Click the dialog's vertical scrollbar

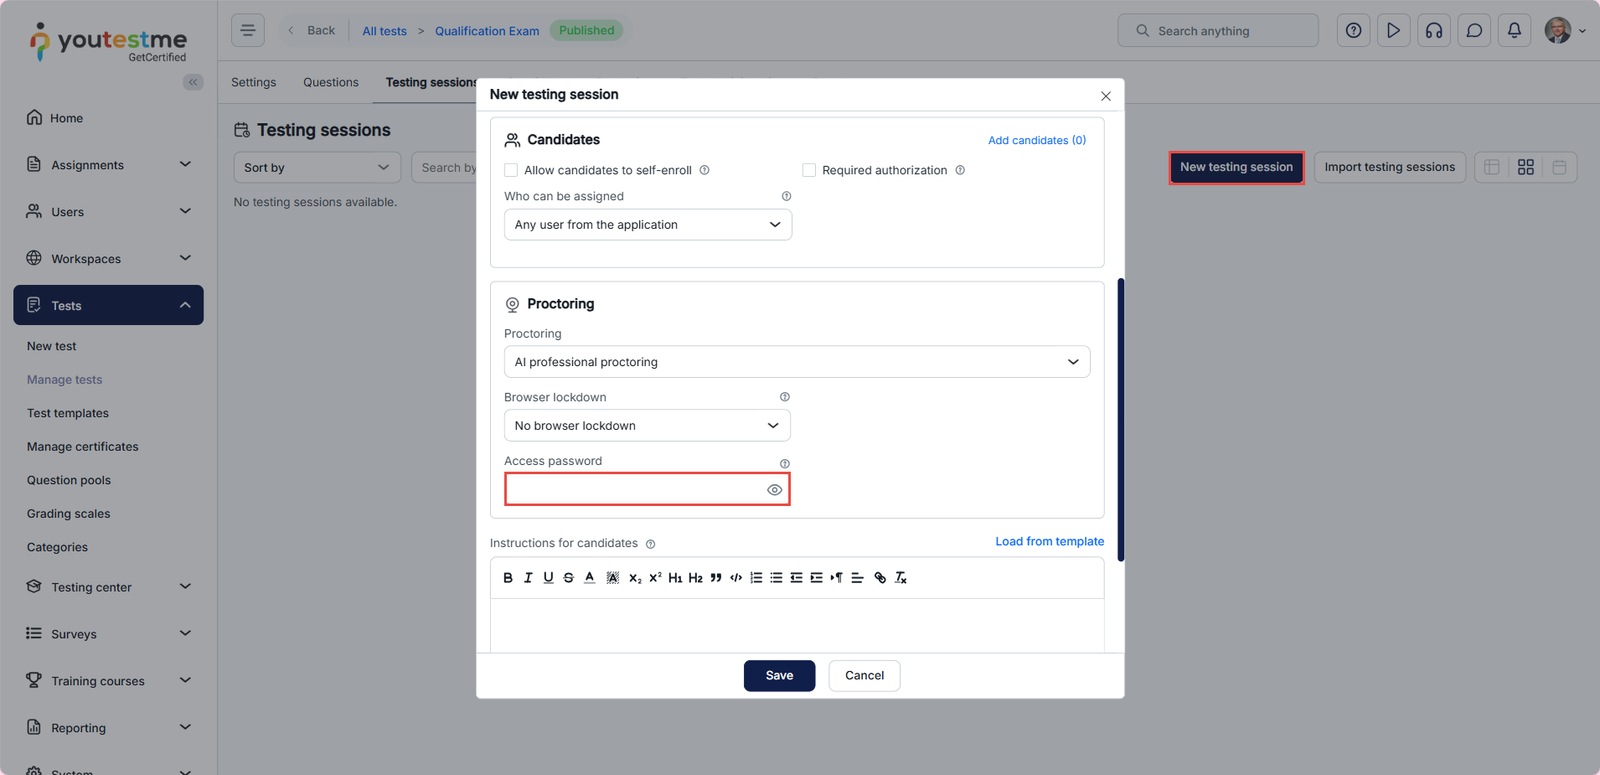pos(1120,420)
